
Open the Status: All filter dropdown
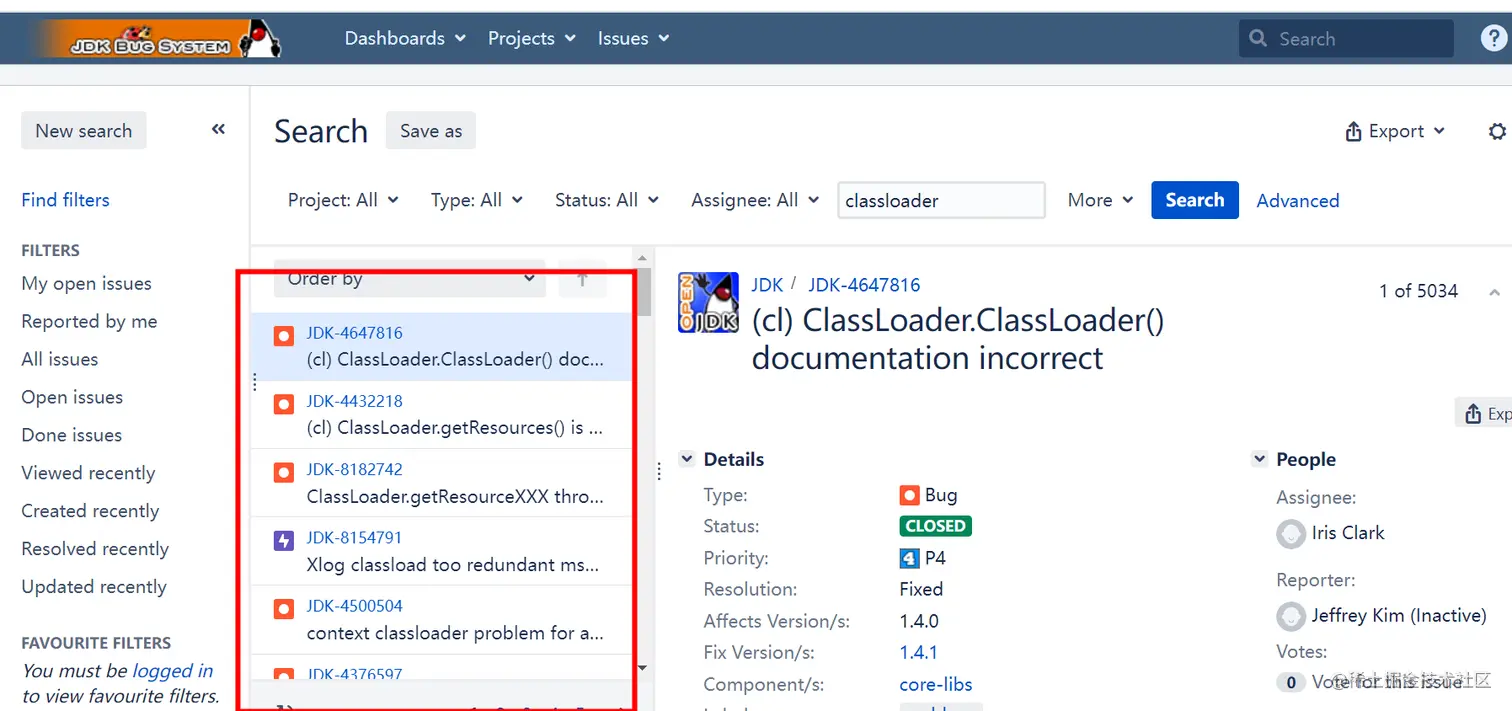click(607, 200)
